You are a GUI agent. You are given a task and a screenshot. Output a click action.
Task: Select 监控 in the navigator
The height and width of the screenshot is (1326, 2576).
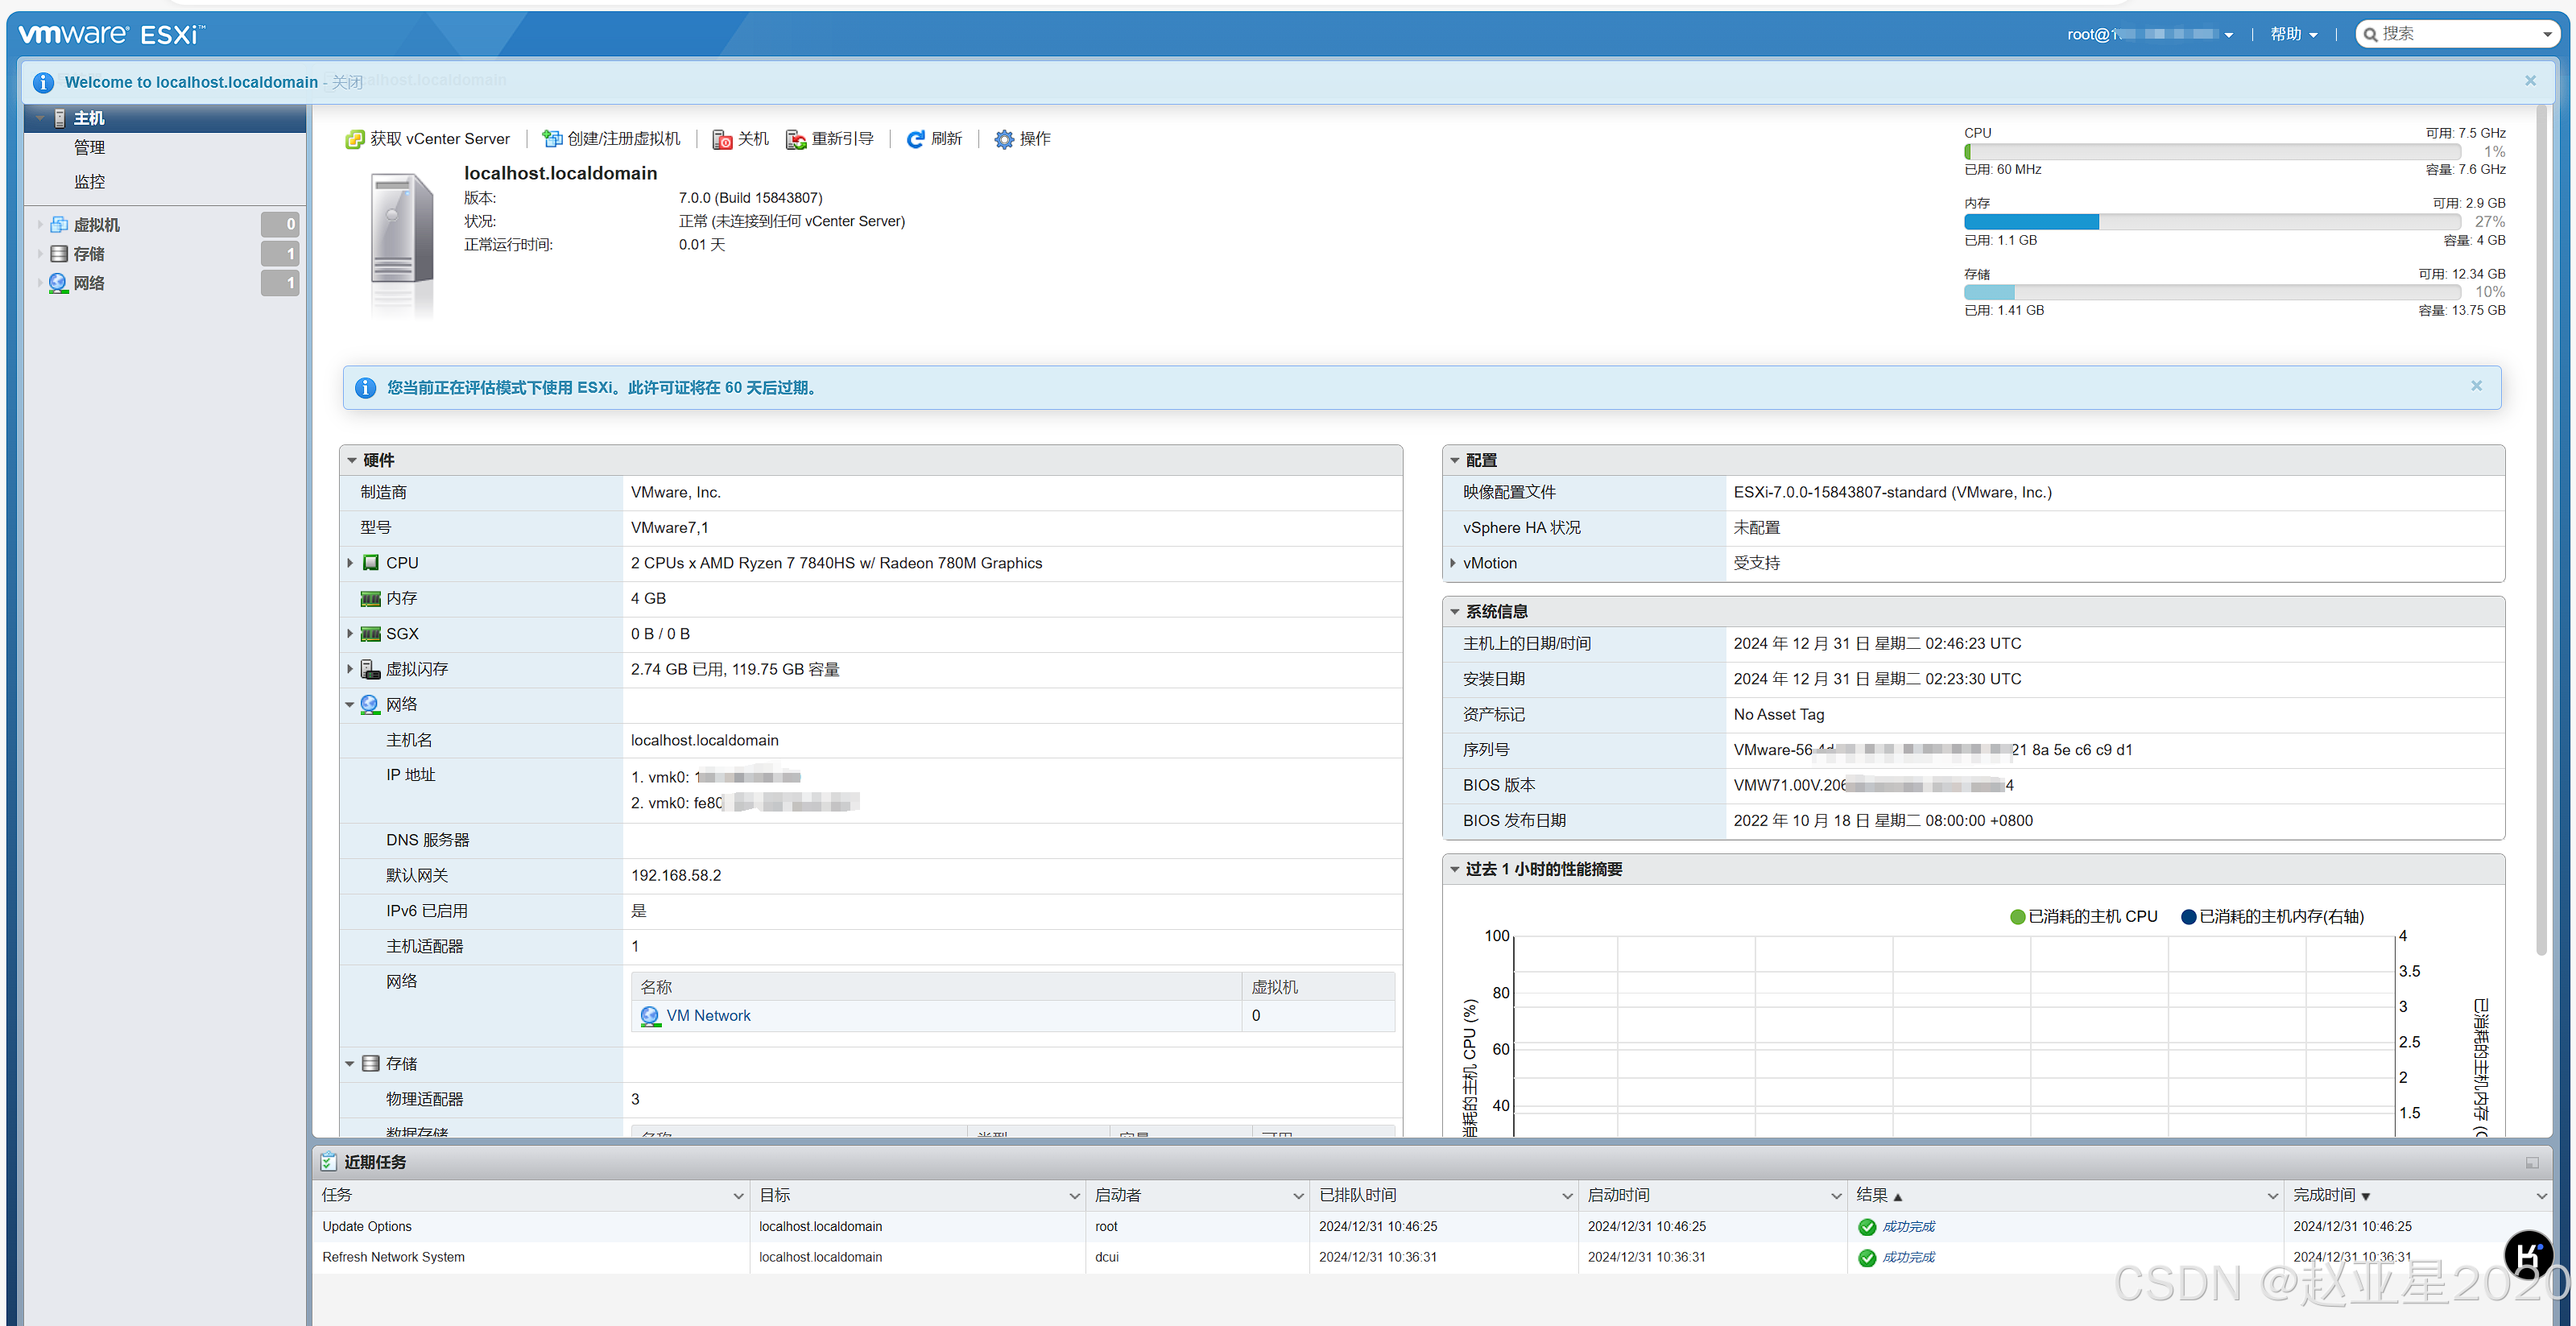pos(89,182)
